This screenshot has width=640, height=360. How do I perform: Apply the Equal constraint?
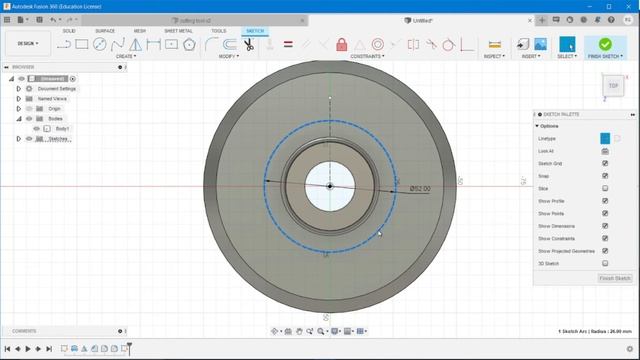[288, 44]
